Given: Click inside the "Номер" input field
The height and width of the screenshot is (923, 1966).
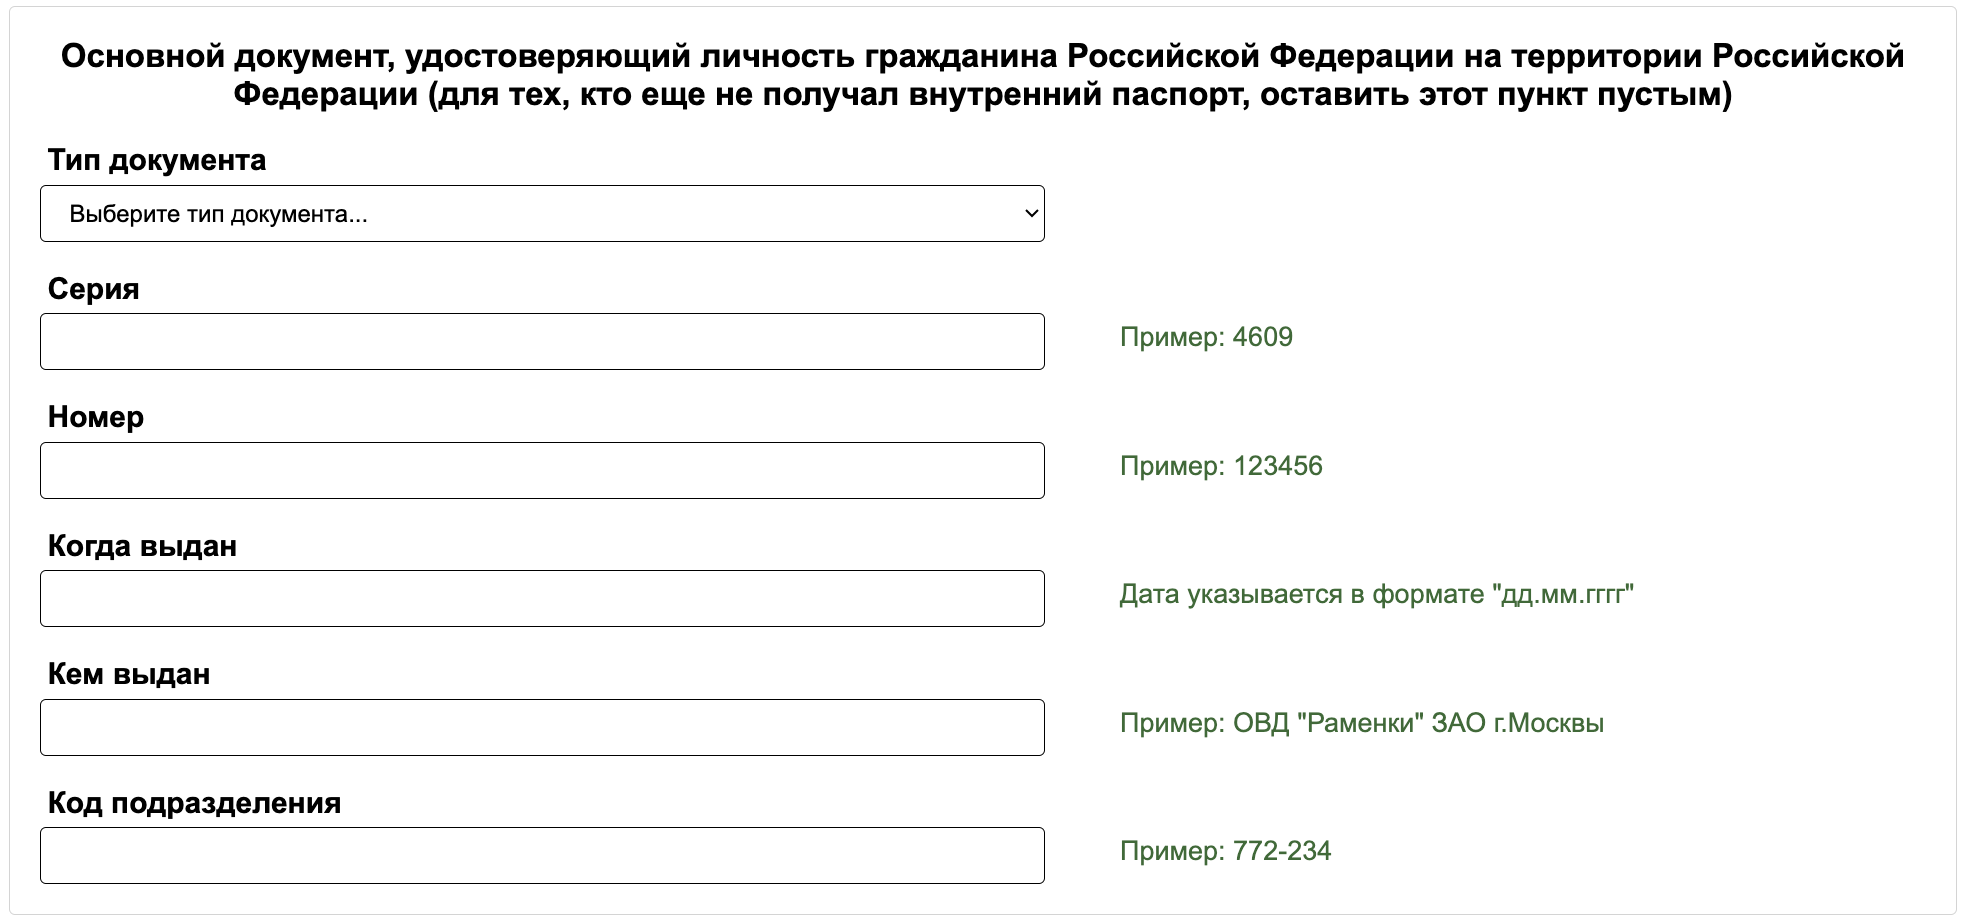Looking at the screenshot, I should [x=540, y=469].
